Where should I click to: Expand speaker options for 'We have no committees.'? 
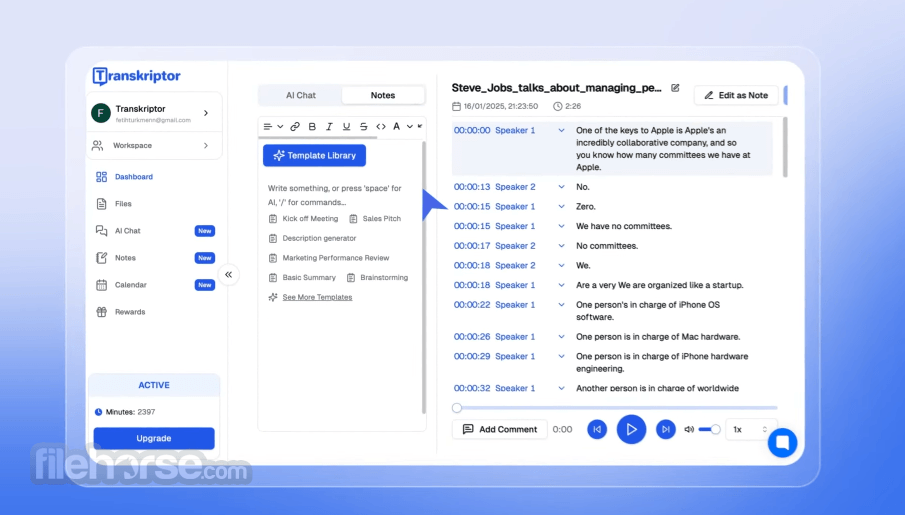[x=561, y=226]
